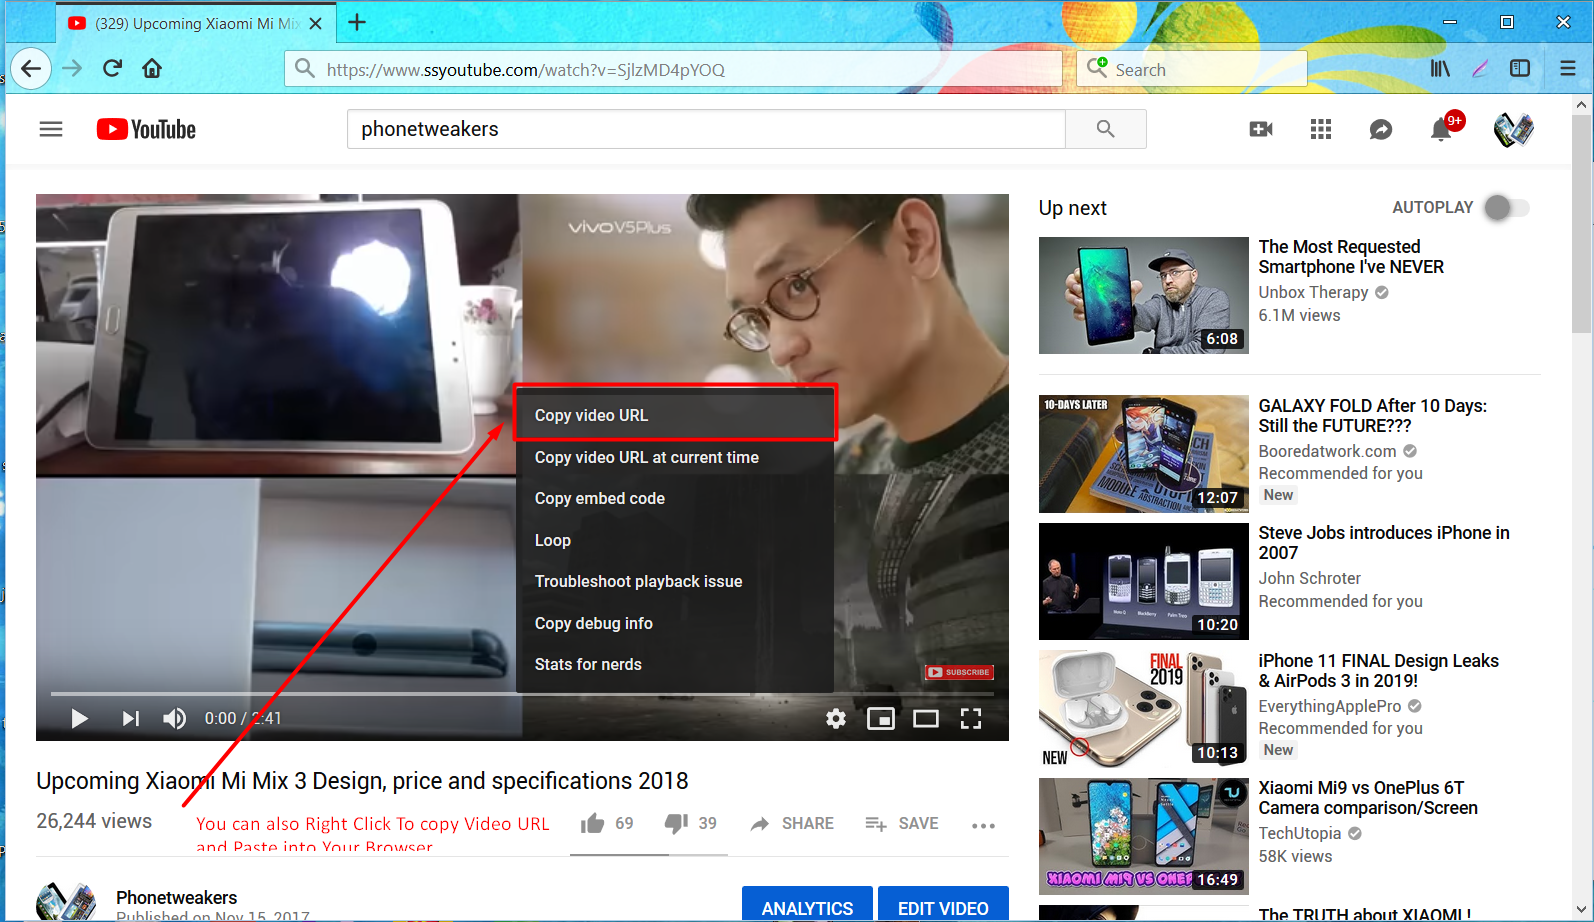Like the video with thumbs up
The image size is (1594, 922).
click(x=593, y=823)
